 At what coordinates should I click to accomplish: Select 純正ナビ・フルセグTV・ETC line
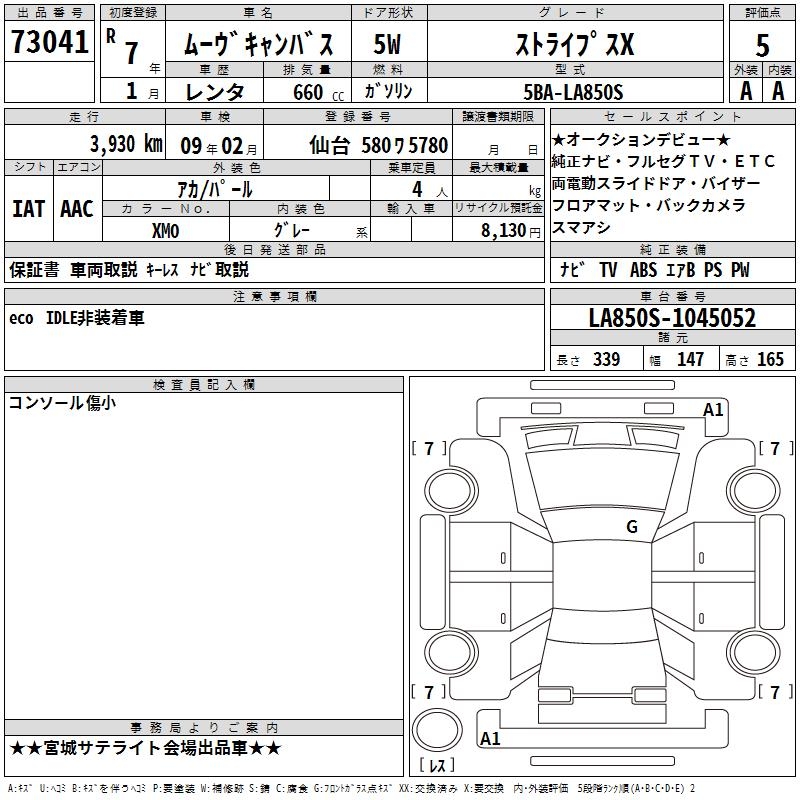[x=663, y=161]
